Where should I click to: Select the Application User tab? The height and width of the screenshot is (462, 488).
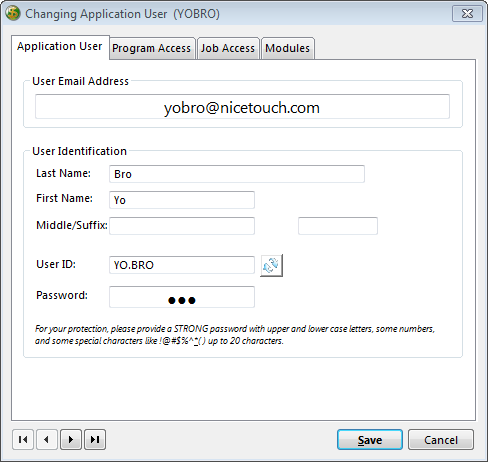pyautogui.click(x=60, y=47)
